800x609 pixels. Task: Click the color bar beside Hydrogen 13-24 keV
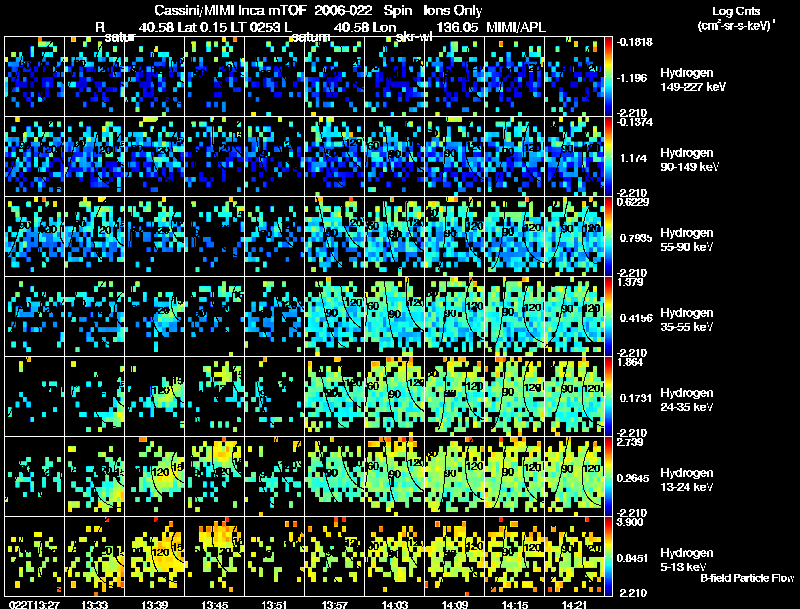click(608, 477)
